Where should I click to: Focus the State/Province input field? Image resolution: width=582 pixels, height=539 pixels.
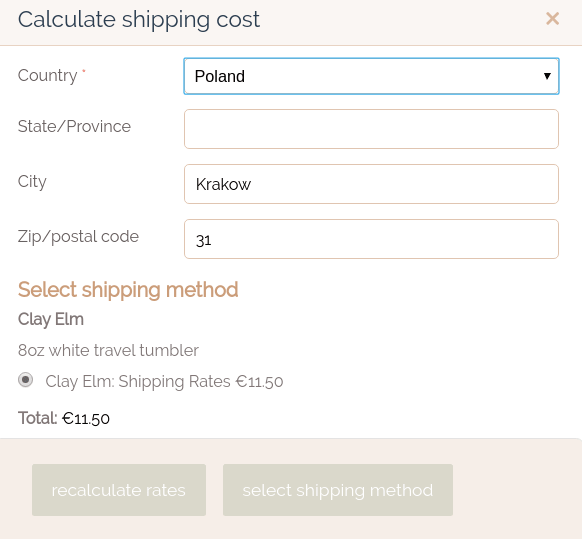point(371,129)
